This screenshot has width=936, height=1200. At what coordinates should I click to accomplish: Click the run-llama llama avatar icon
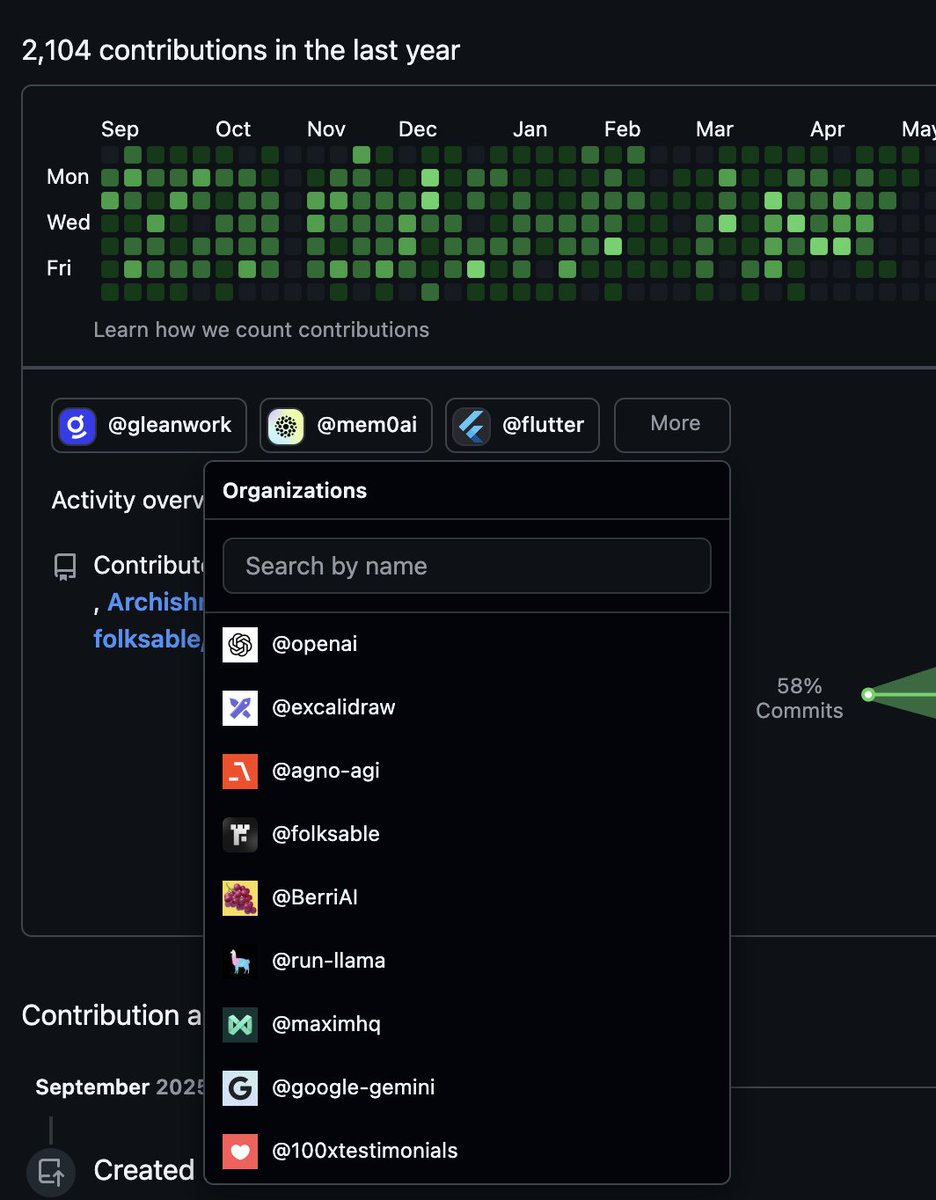(240, 961)
